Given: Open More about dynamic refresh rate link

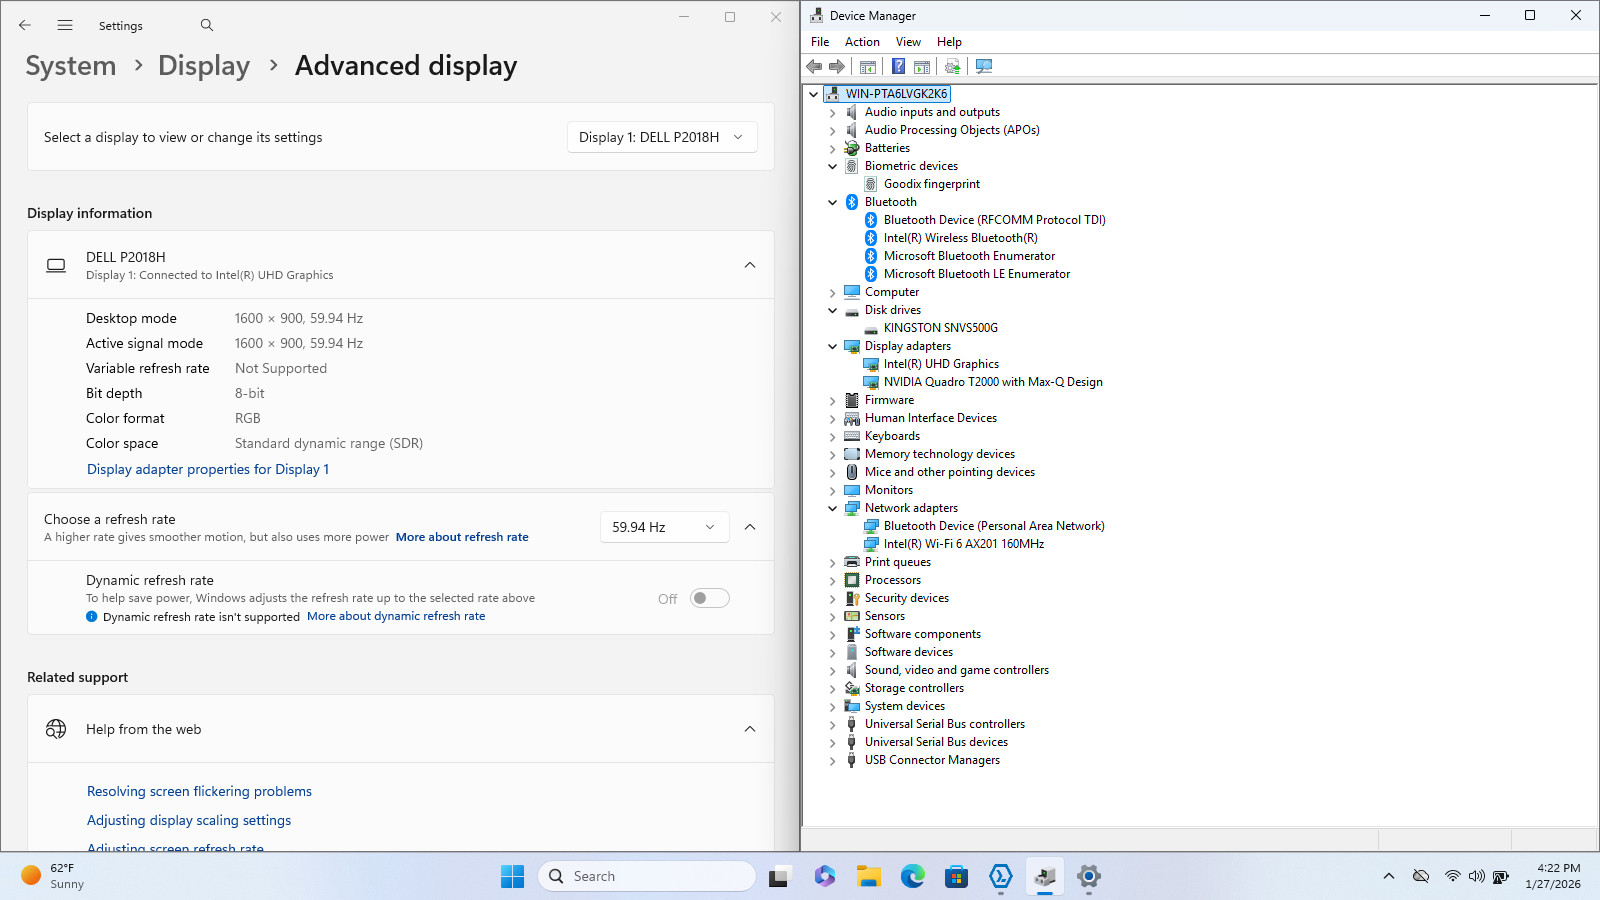Looking at the screenshot, I should click(396, 616).
